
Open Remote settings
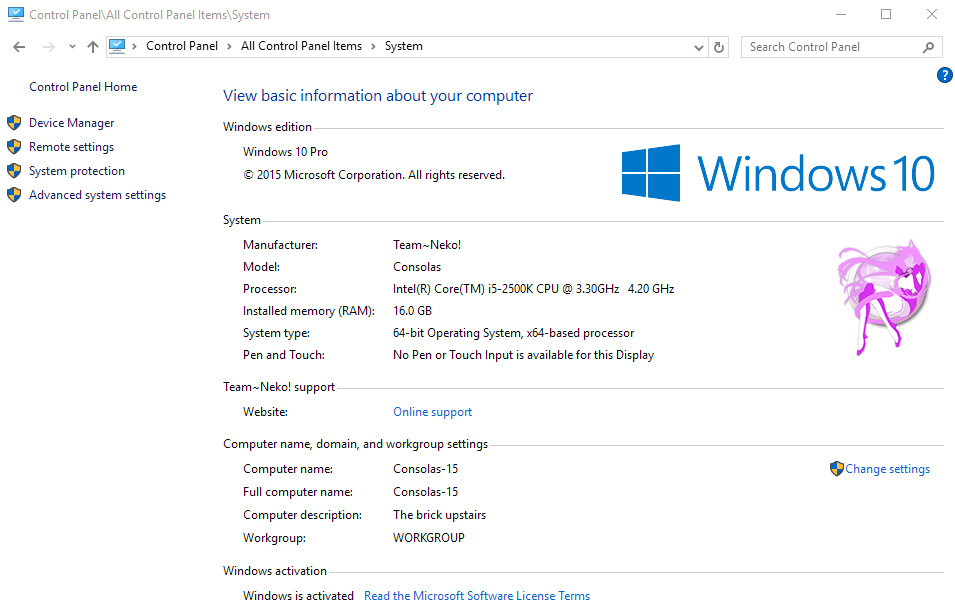click(x=71, y=147)
